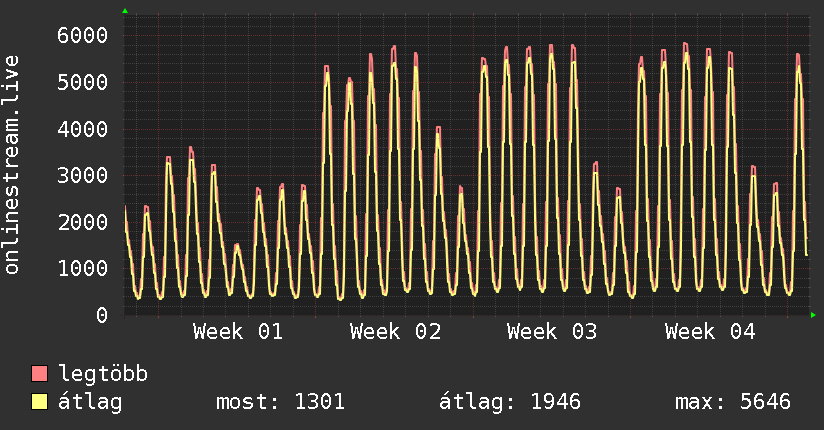Viewport: 824px width, 430px height.
Task: Click the Week 01 x-axis label
Action: (x=238, y=332)
